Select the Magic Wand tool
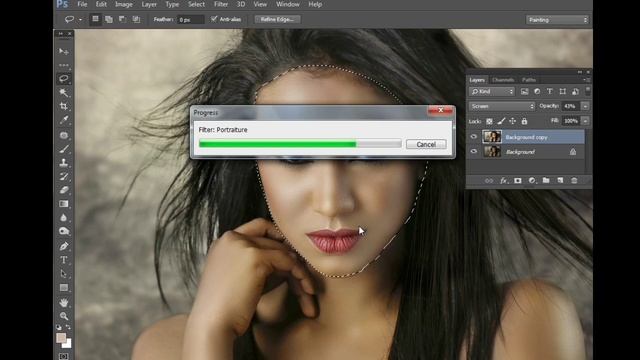 pyautogui.click(x=64, y=93)
